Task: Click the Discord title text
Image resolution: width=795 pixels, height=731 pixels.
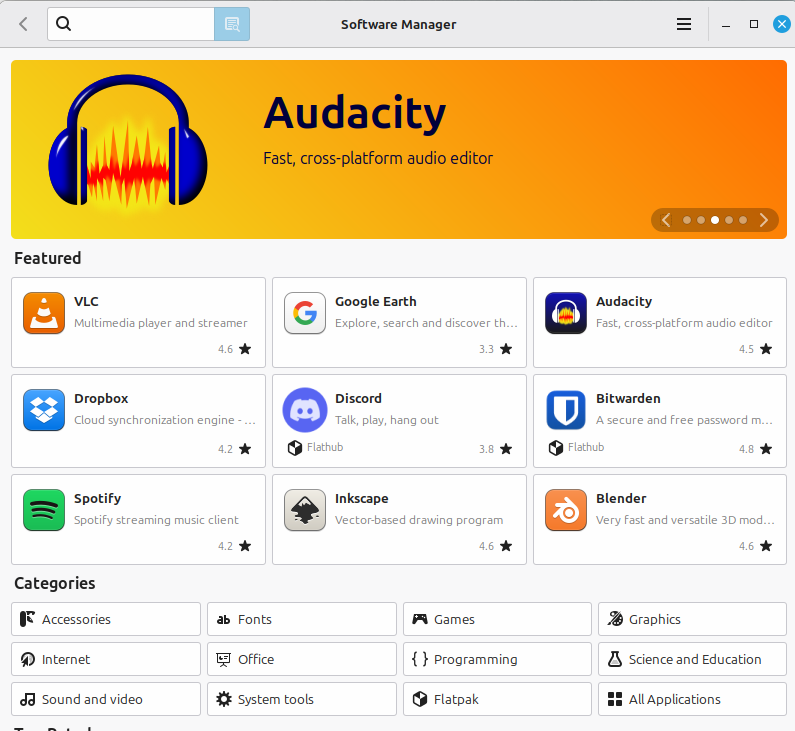Action: [x=358, y=398]
